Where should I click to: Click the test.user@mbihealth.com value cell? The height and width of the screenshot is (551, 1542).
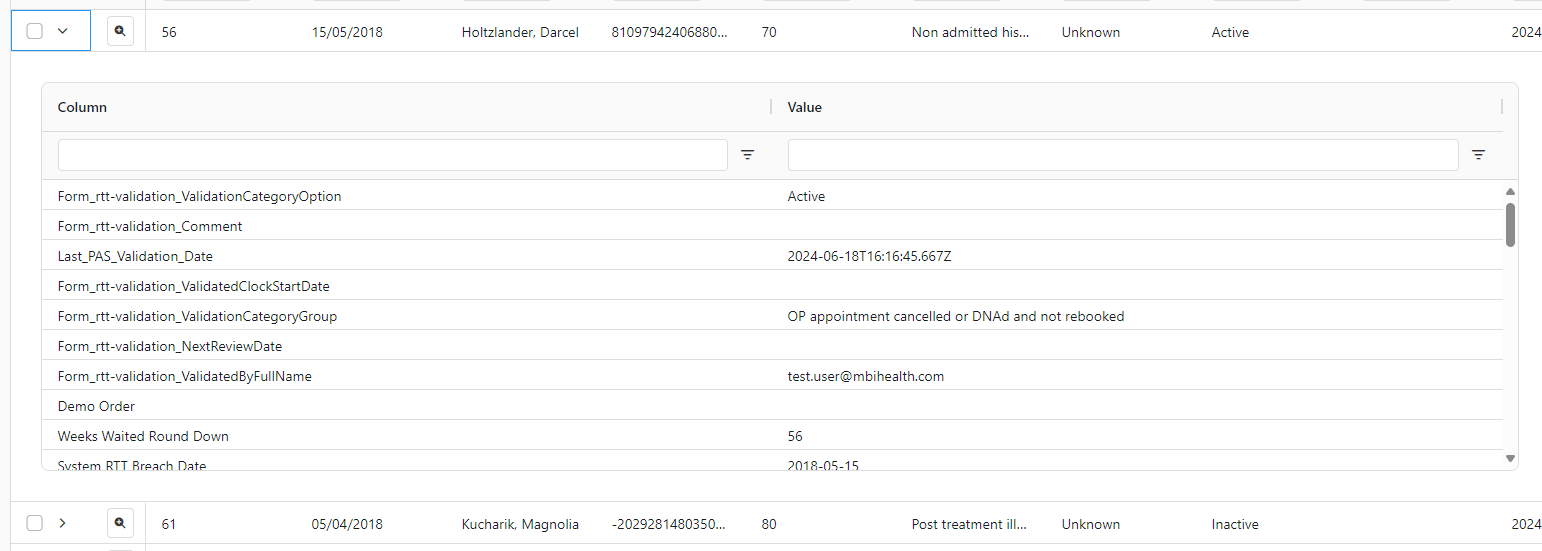866,376
